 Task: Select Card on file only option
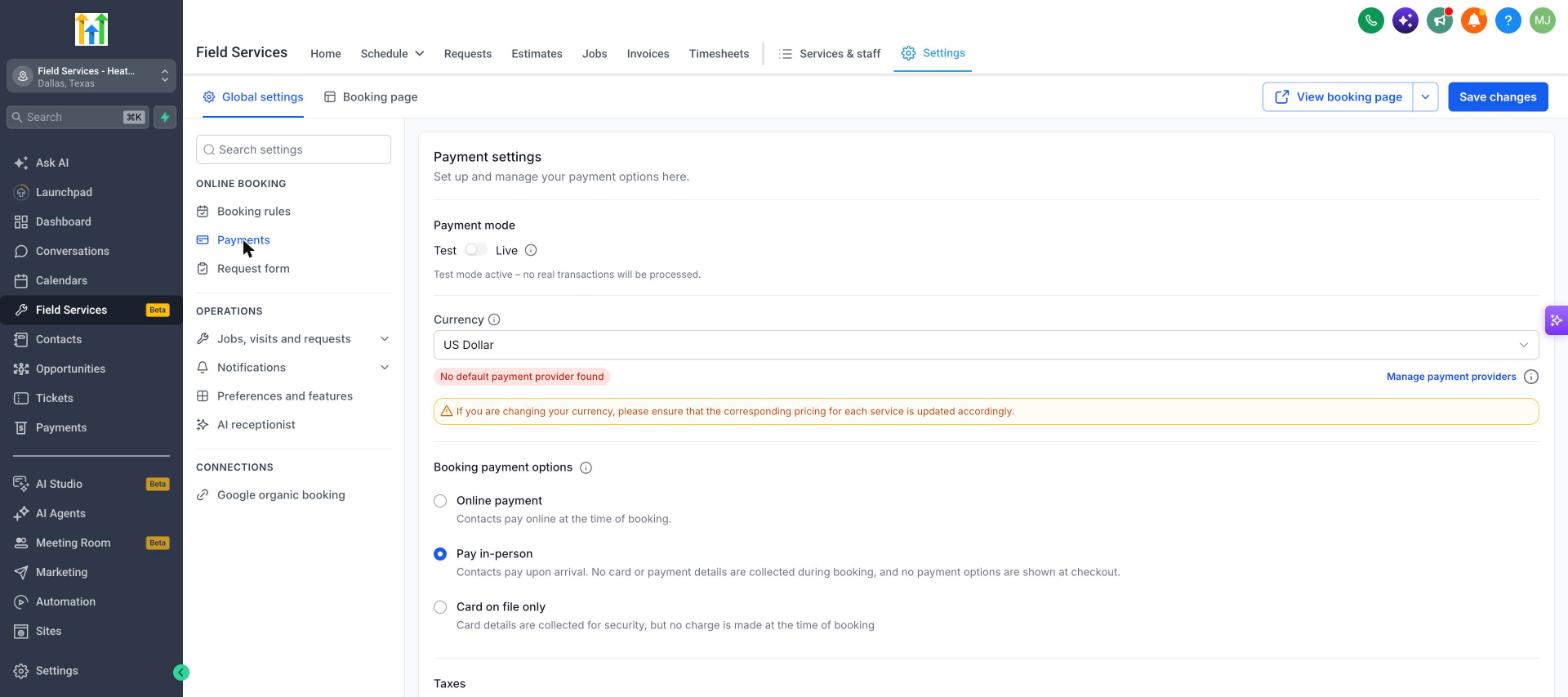[440, 607]
